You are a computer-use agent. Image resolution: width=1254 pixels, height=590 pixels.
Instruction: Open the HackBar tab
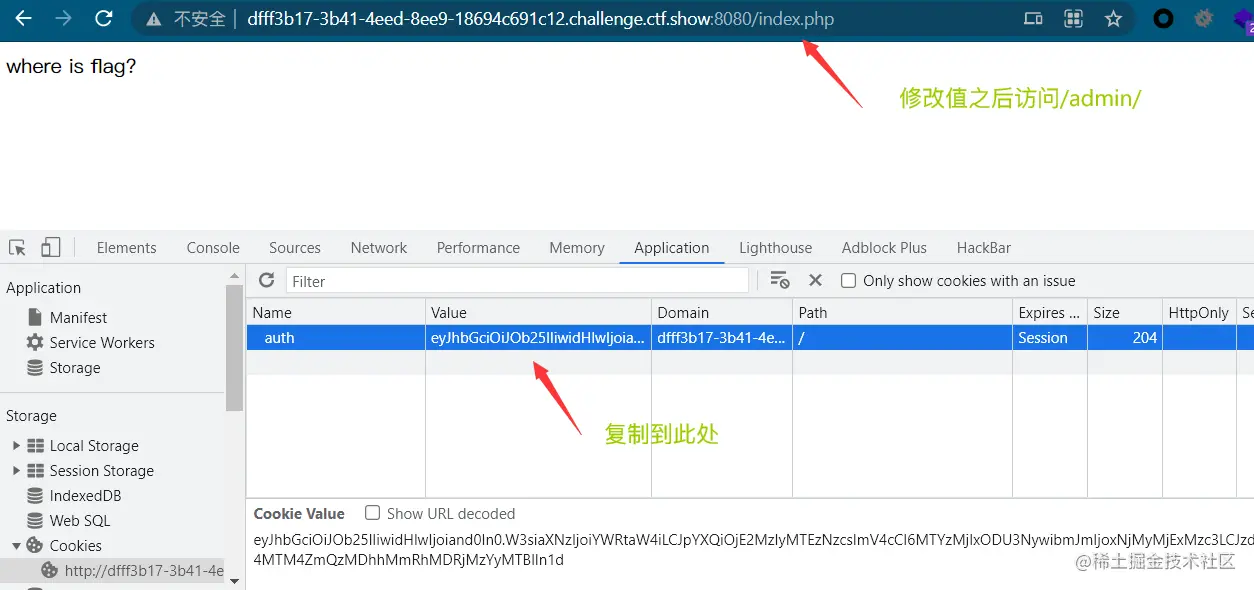[x=984, y=248]
